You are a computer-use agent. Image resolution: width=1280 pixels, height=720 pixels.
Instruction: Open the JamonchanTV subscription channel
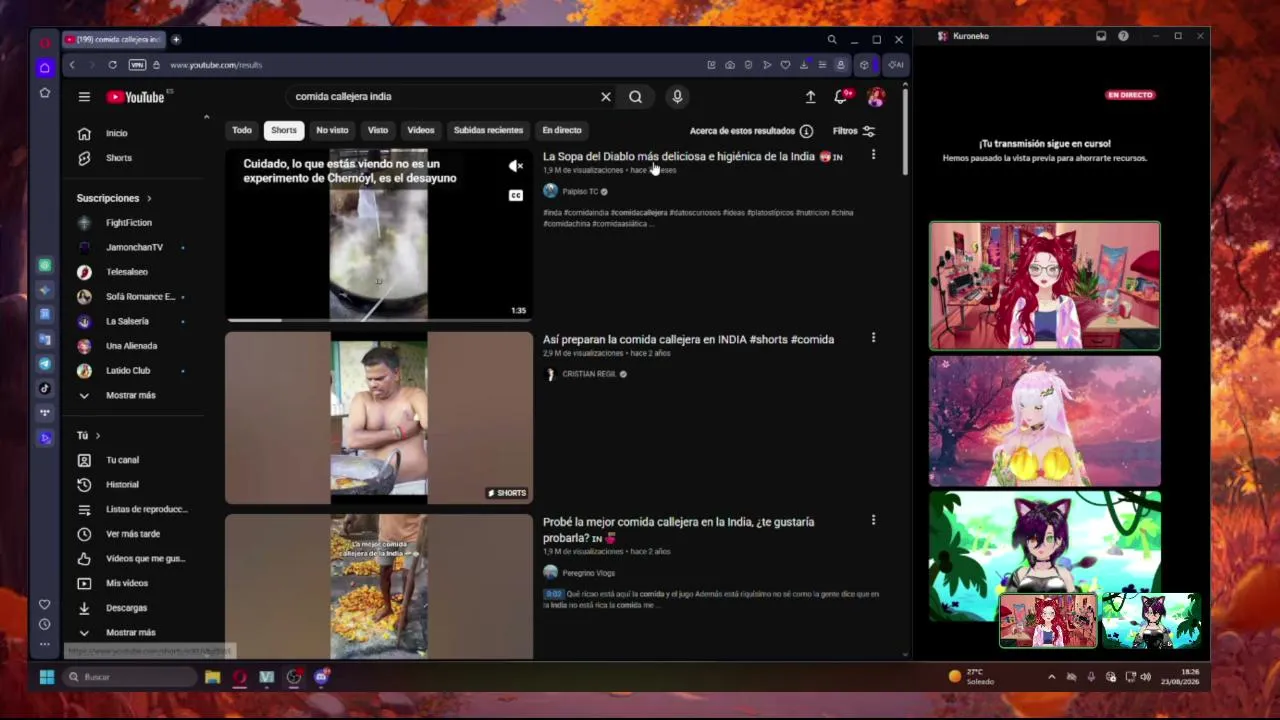coord(134,247)
